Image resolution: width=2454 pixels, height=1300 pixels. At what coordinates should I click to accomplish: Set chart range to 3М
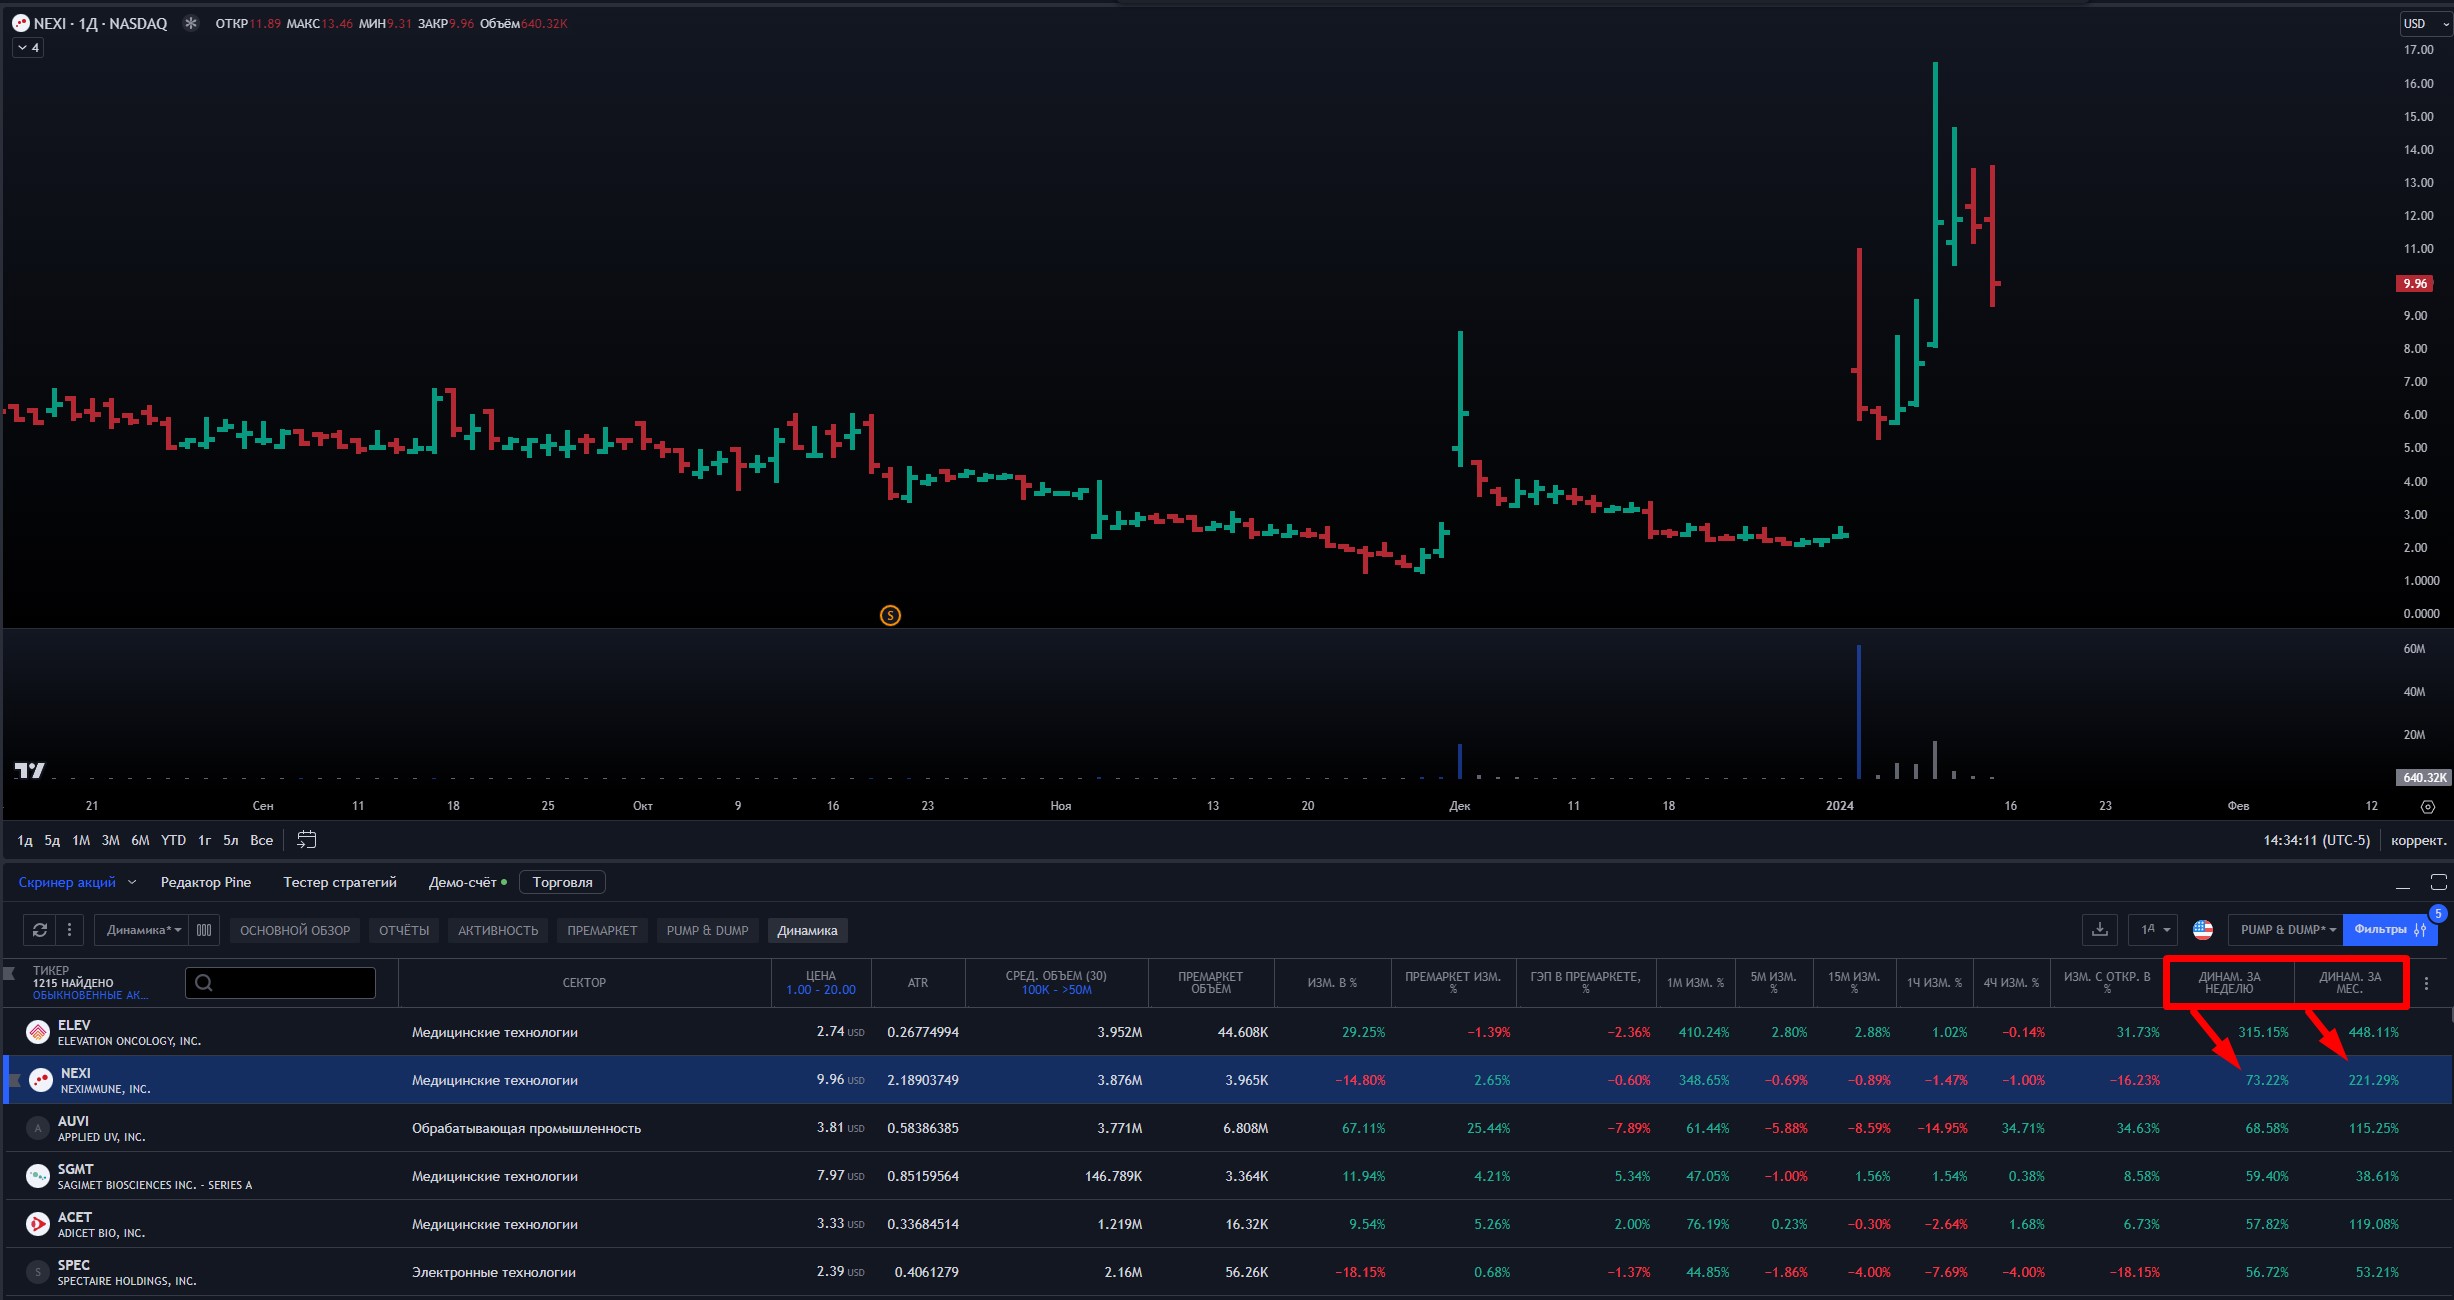point(111,841)
